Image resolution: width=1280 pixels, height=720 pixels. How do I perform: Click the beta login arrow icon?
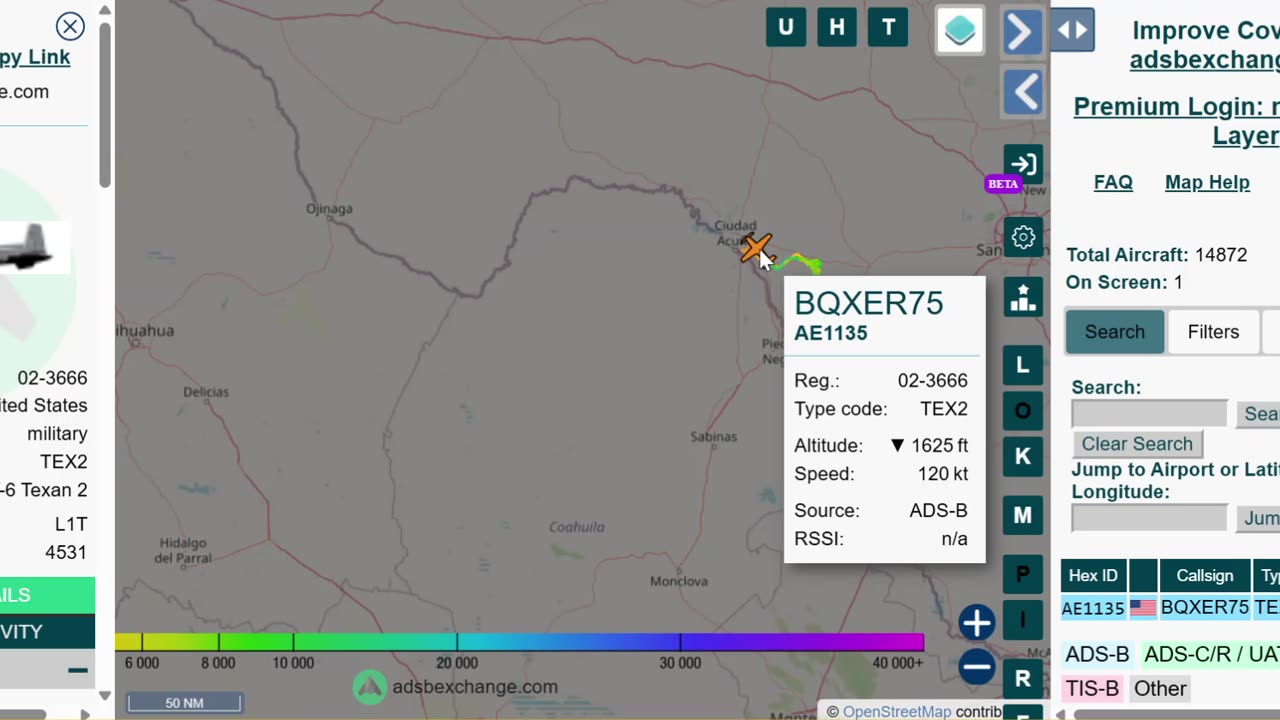1023,164
